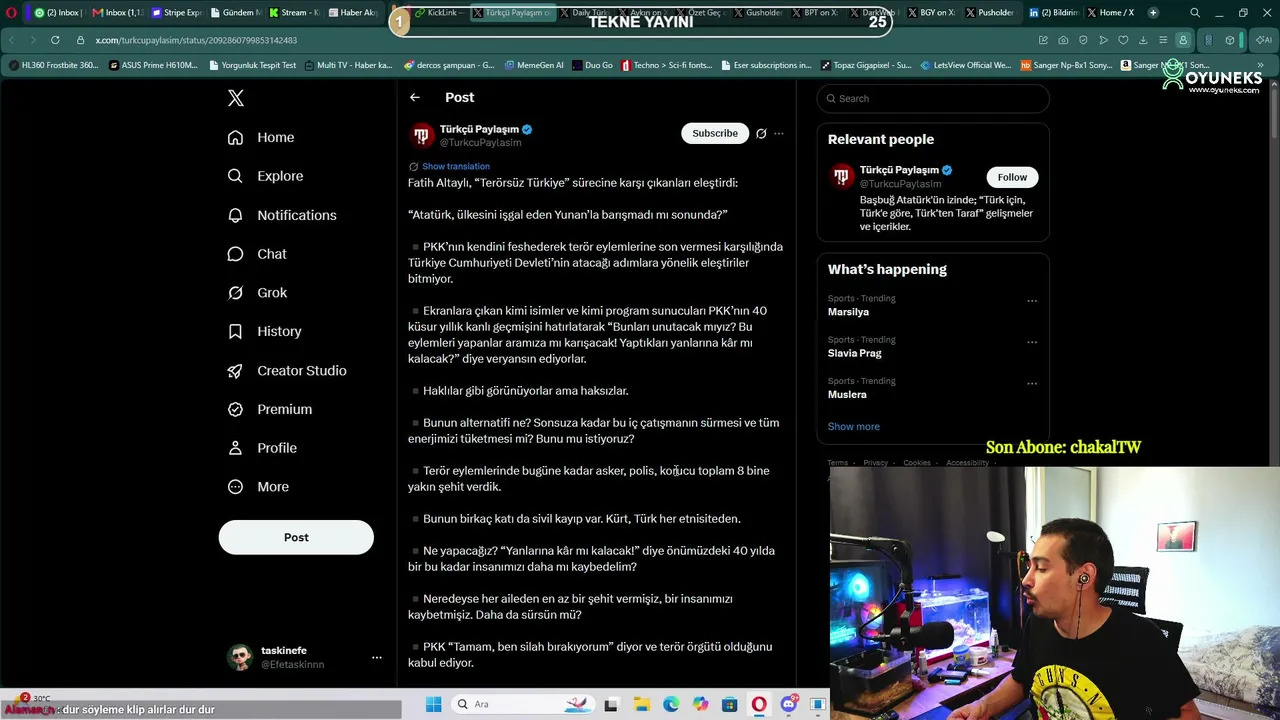
Task: Open the Chat bubble icon
Action: click(x=235, y=254)
